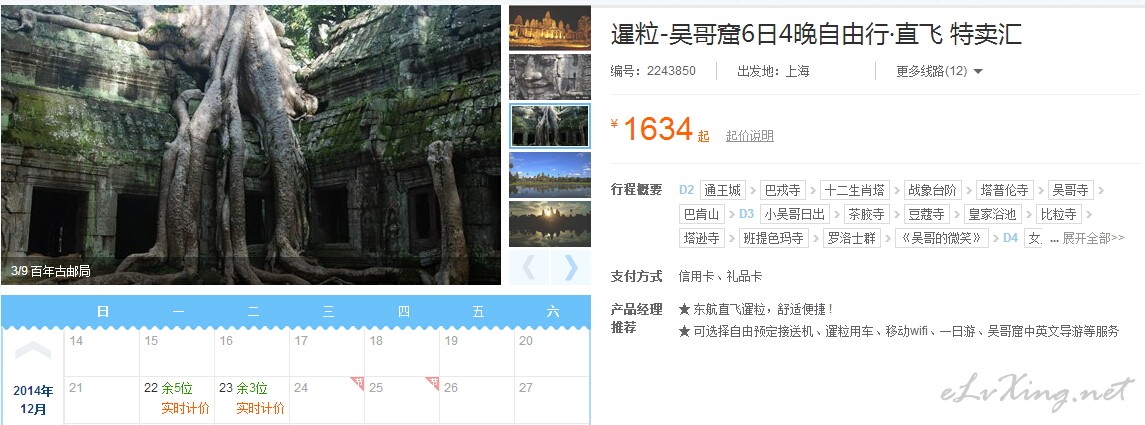Viewport: 1145px width, 425px height.
Task: Click the 1634 price figure
Action: 657,129
